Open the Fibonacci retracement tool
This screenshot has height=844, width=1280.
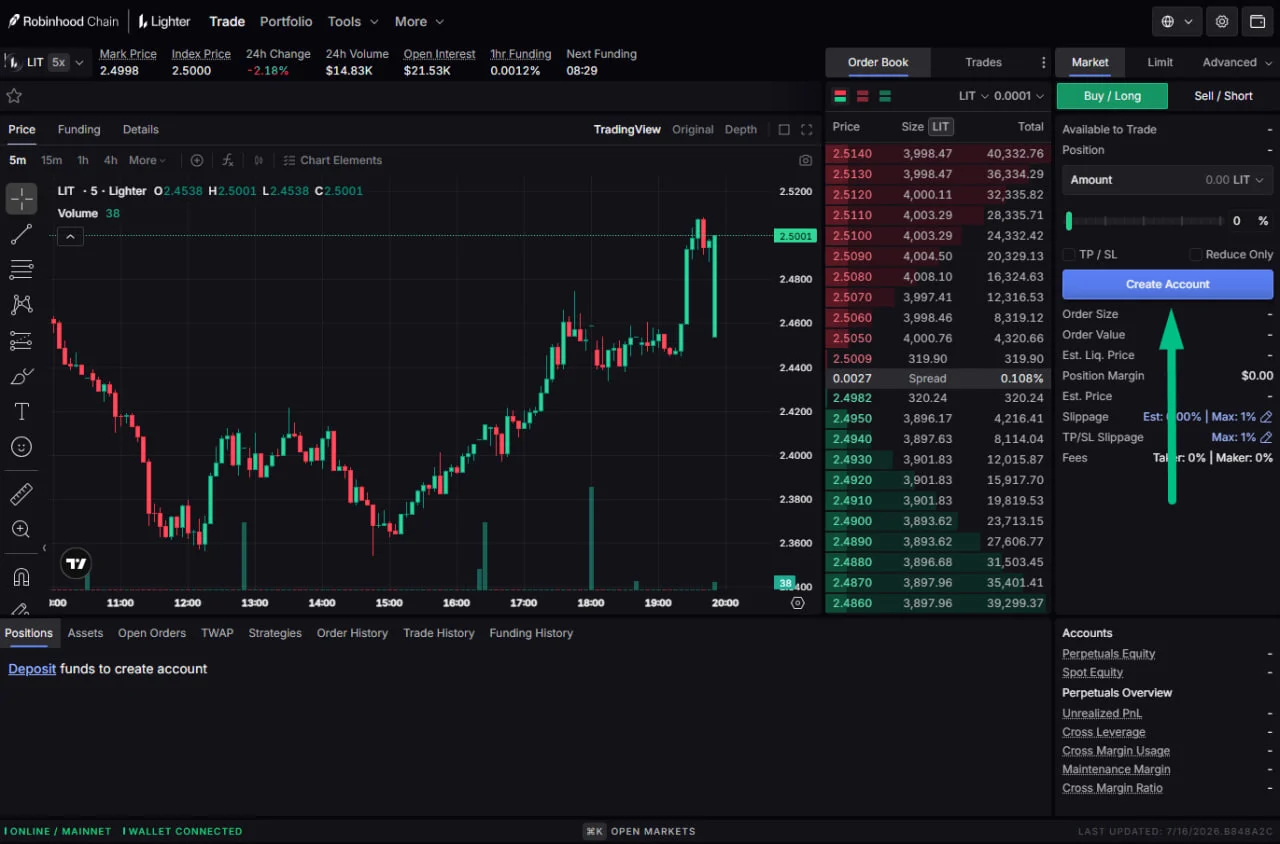tap(21, 270)
